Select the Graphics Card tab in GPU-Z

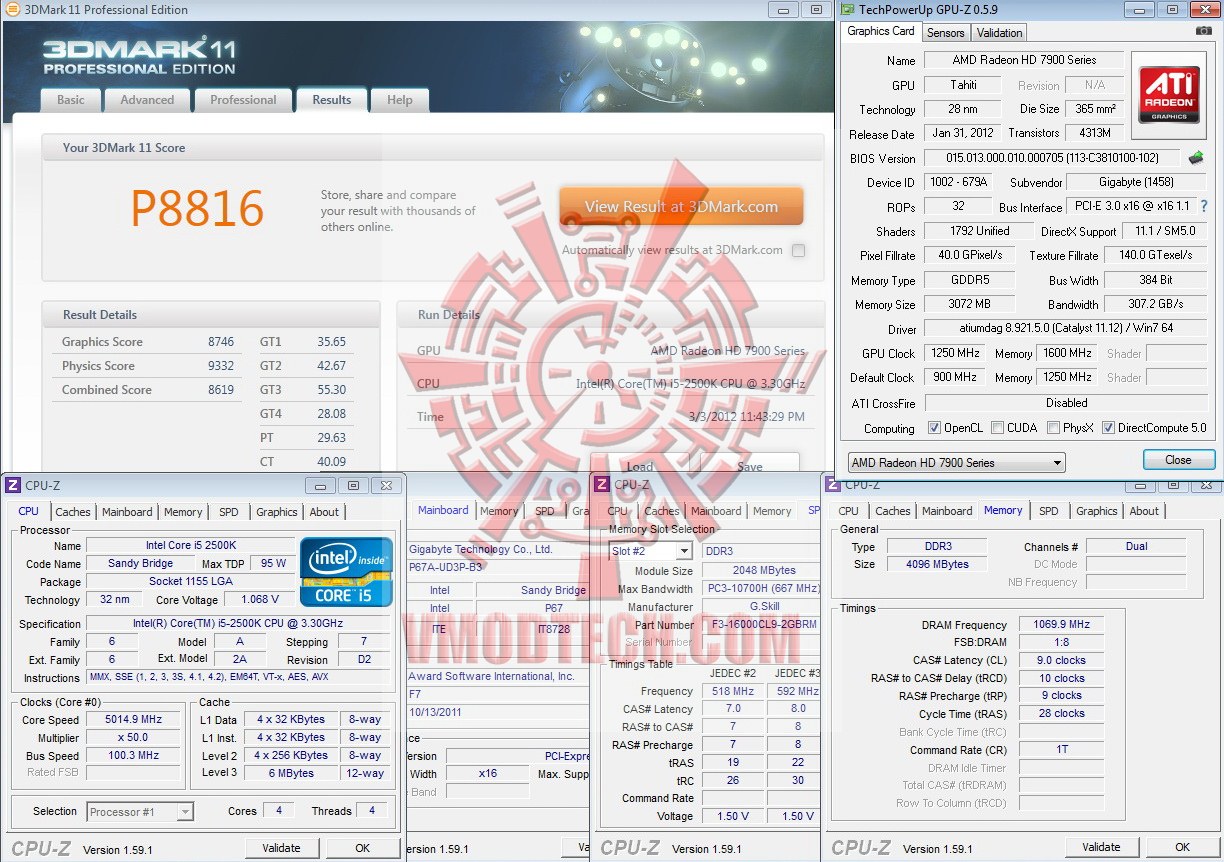pyautogui.click(x=881, y=31)
